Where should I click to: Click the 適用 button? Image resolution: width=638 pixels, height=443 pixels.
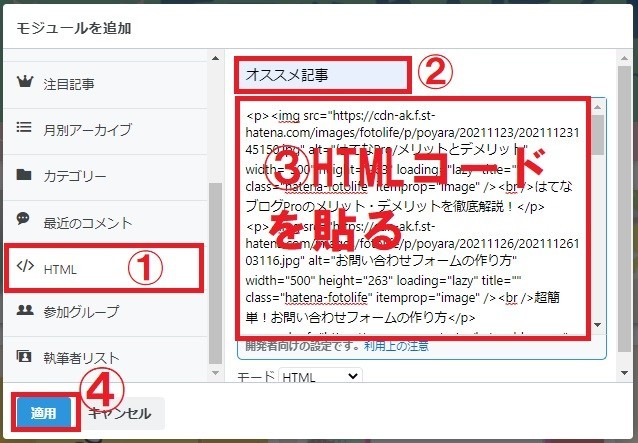tap(44, 413)
